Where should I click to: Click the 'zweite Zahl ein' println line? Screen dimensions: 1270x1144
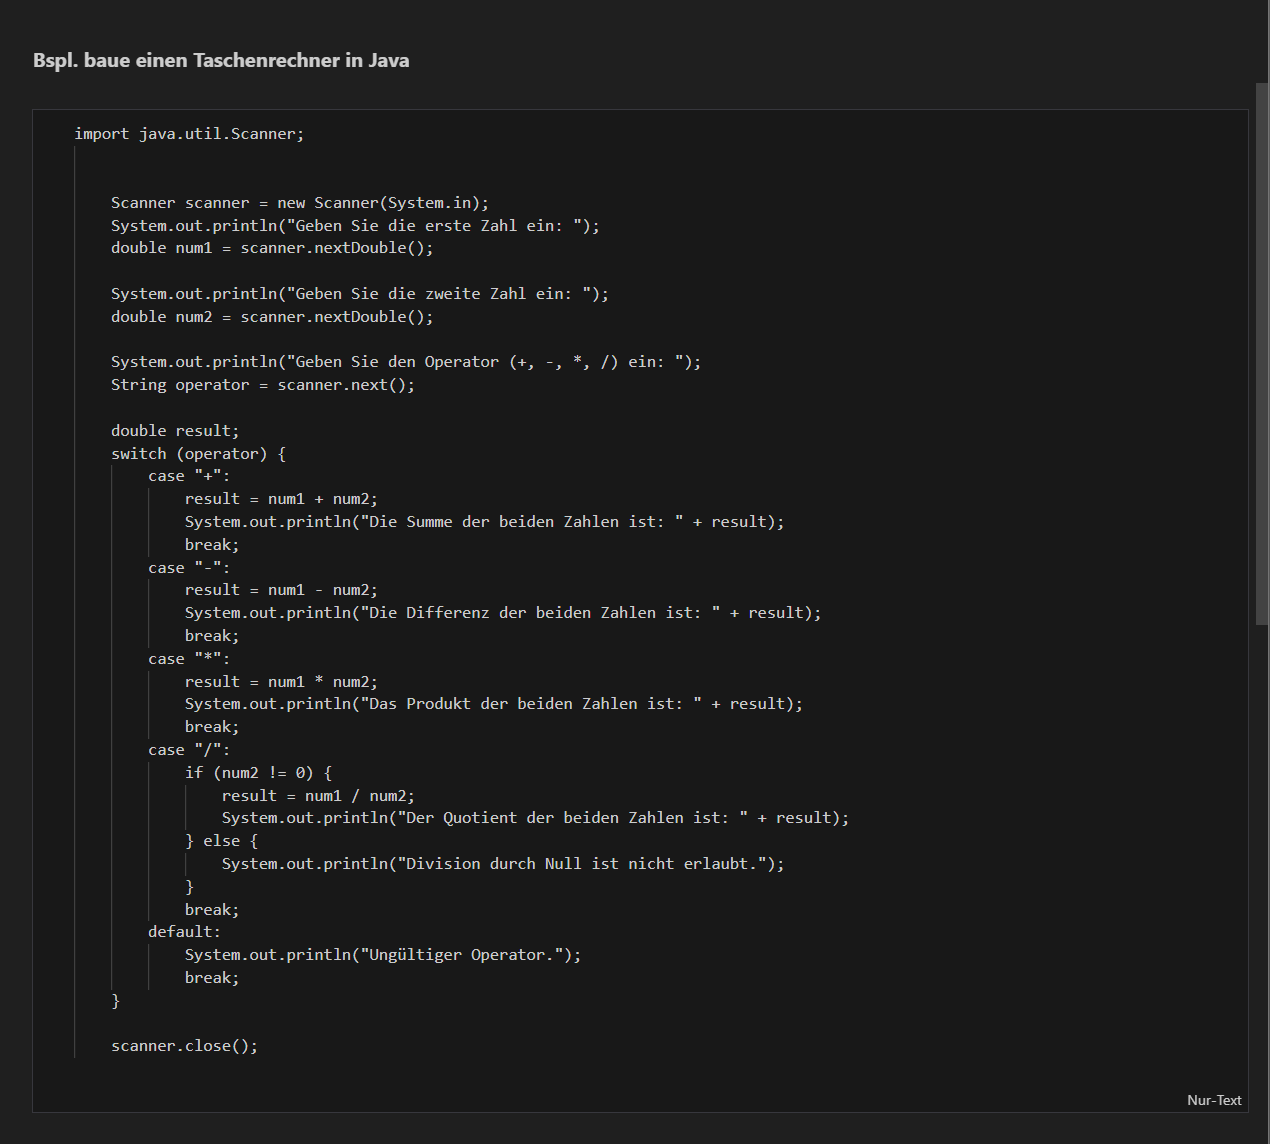360,294
